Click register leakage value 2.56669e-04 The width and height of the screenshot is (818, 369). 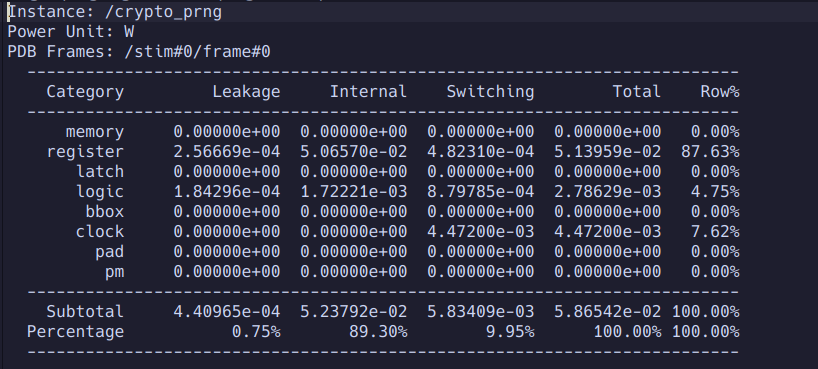pos(227,152)
